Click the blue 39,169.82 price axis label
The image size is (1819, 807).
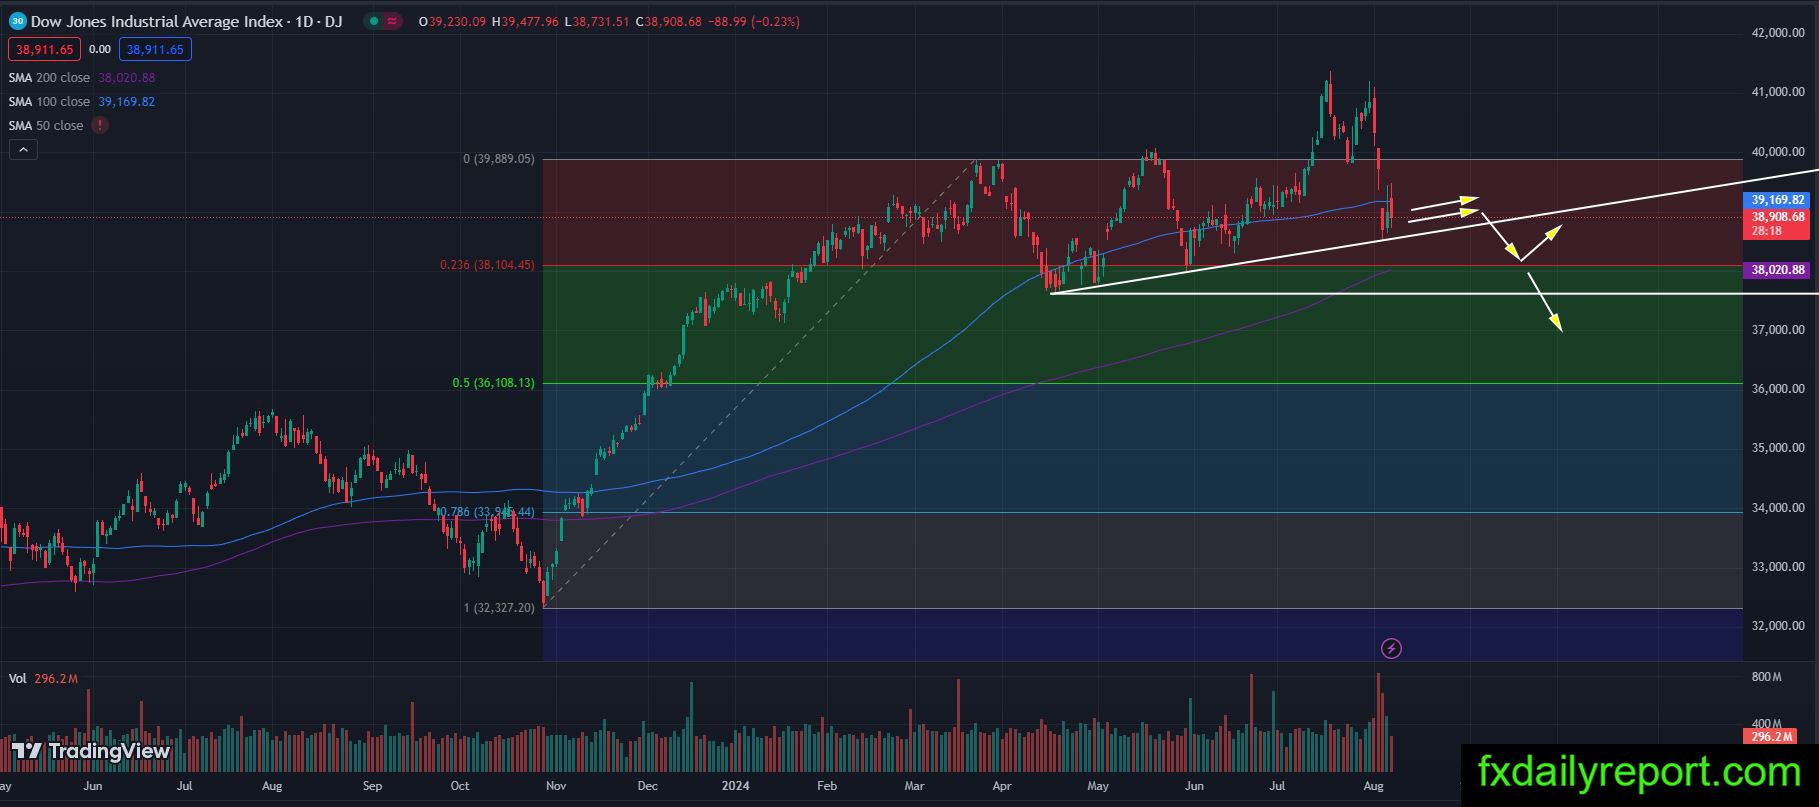pyautogui.click(x=1777, y=200)
